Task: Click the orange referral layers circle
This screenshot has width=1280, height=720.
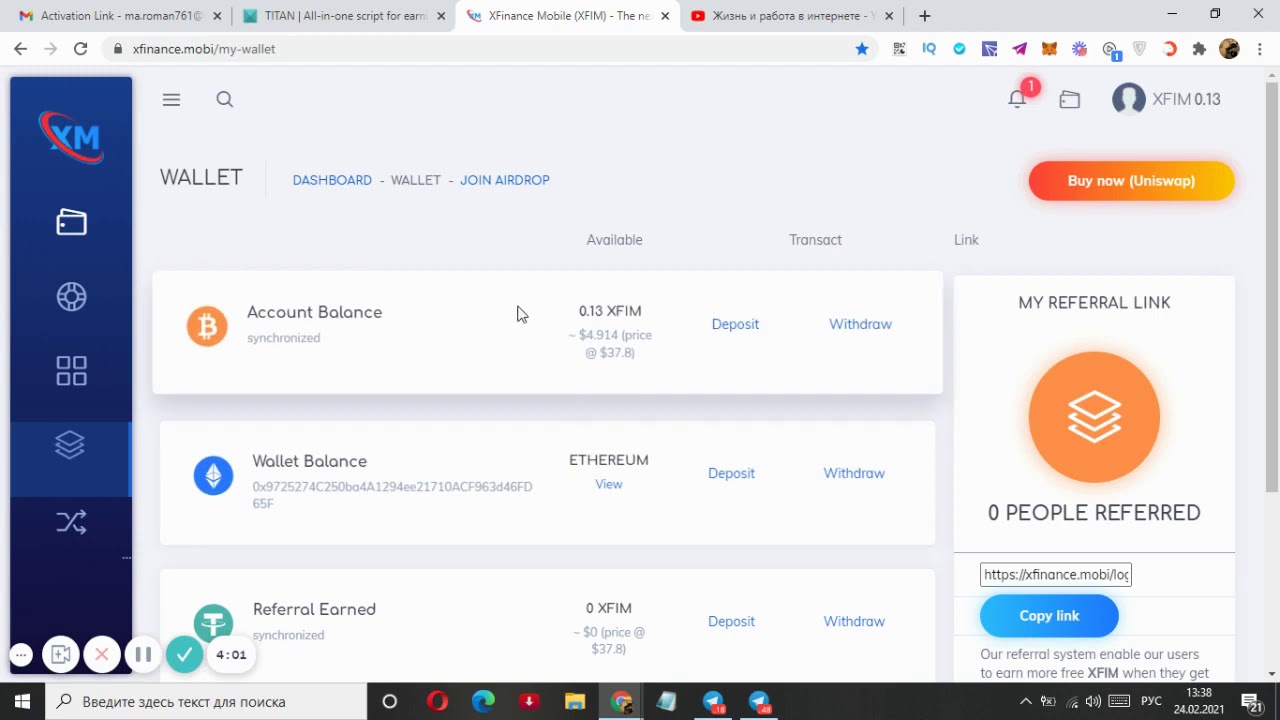Action: (x=1094, y=417)
